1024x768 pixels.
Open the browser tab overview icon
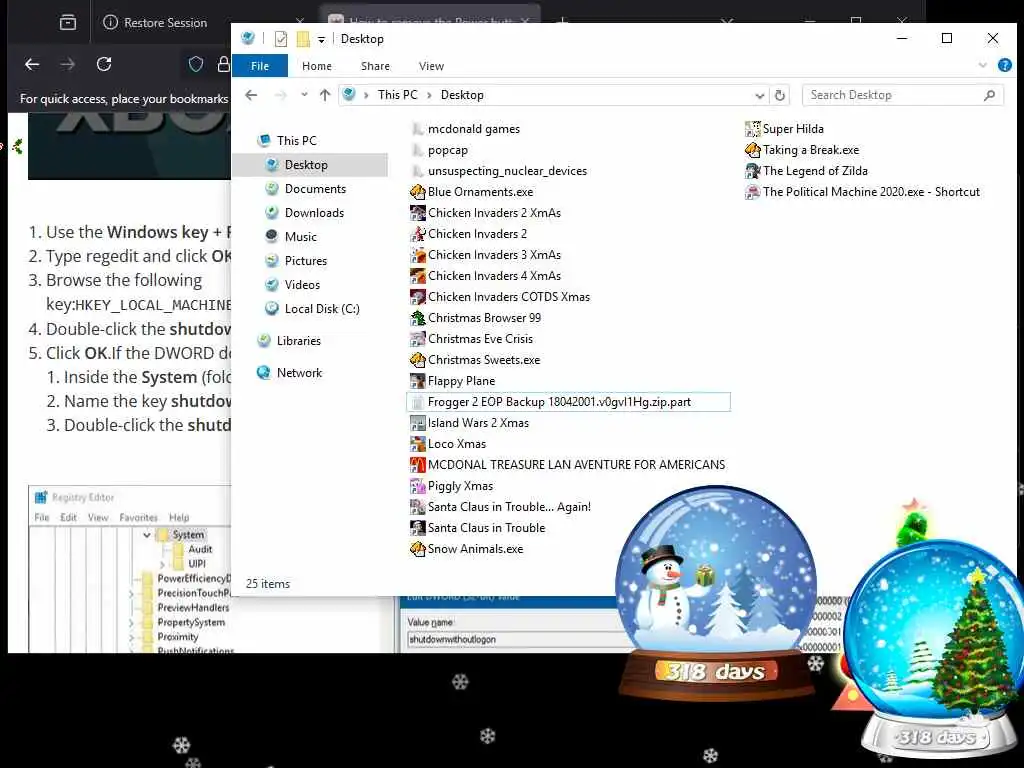(x=68, y=23)
